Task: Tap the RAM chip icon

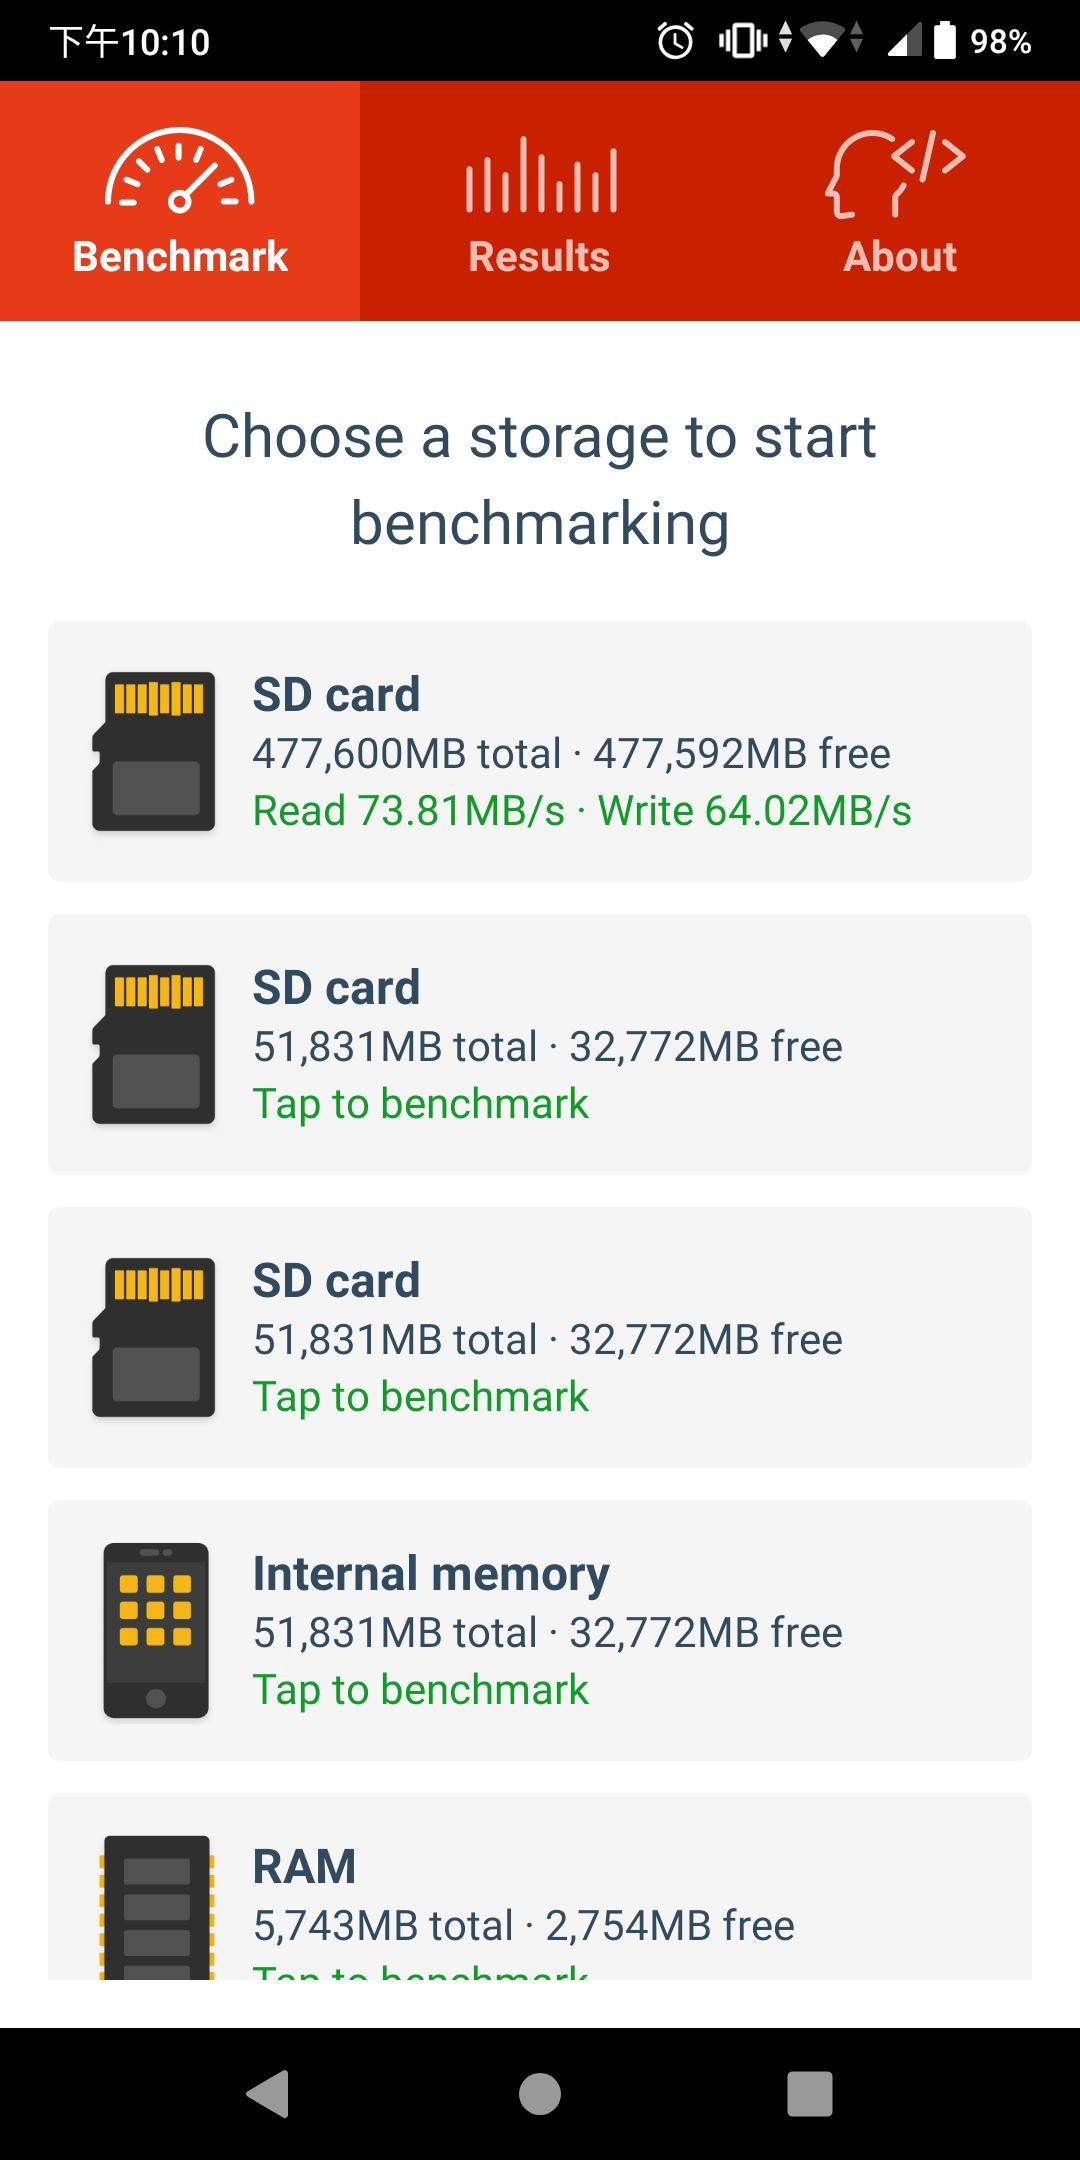Action: pyautogui.click(x=157, y=1907)
